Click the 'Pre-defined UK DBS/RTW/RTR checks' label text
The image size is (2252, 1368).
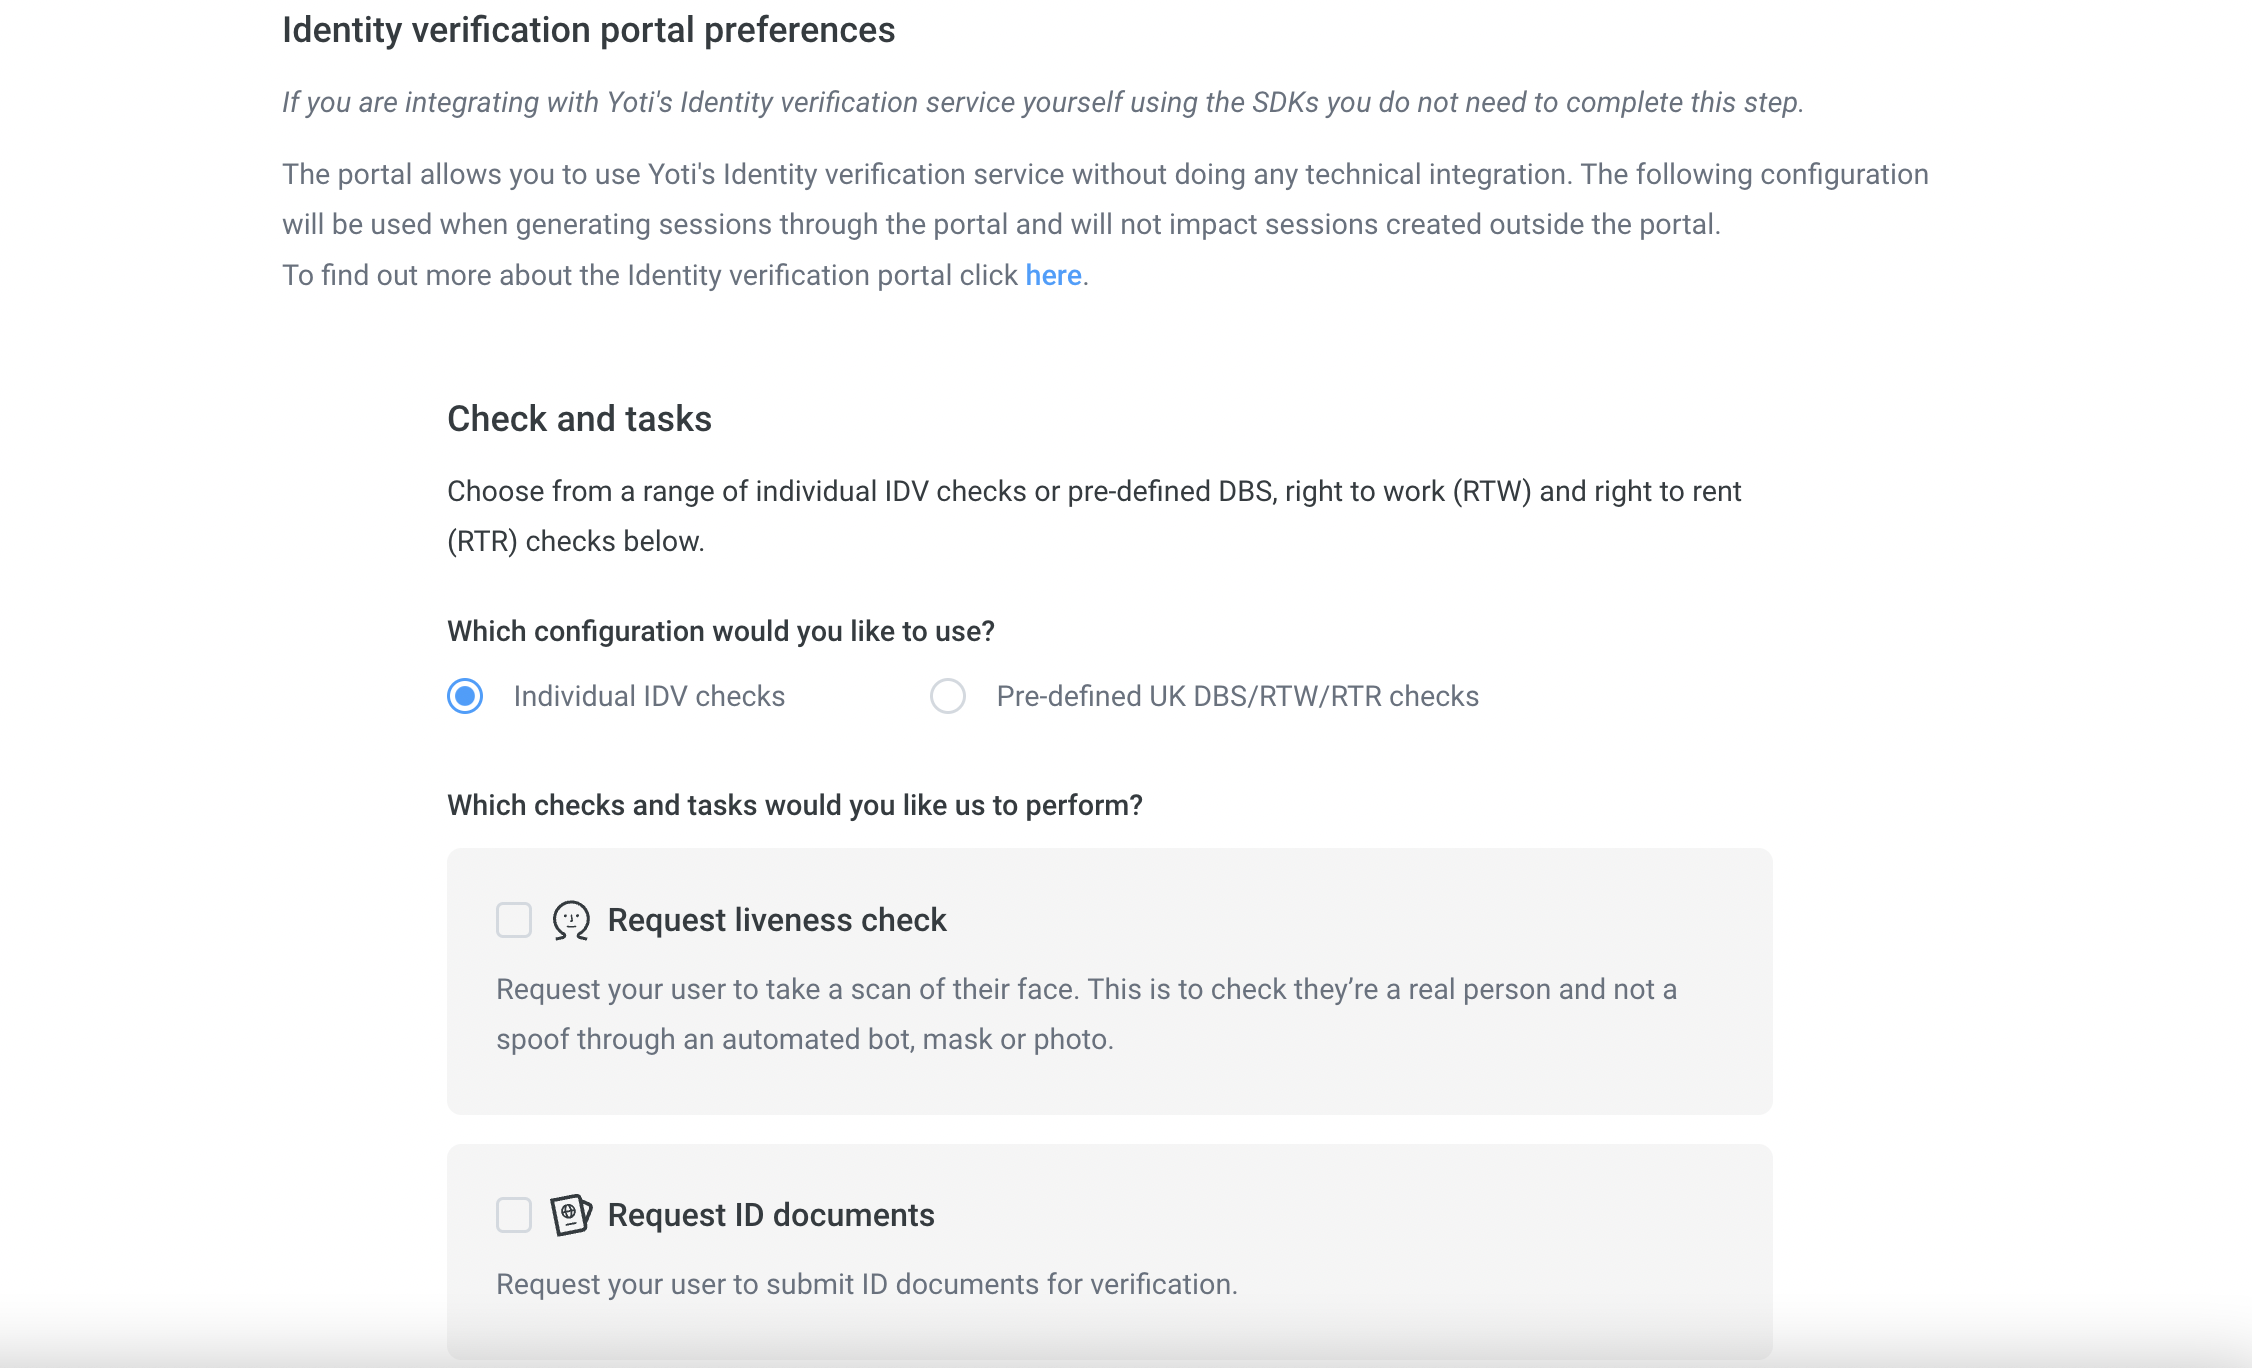pos(1237,696)
